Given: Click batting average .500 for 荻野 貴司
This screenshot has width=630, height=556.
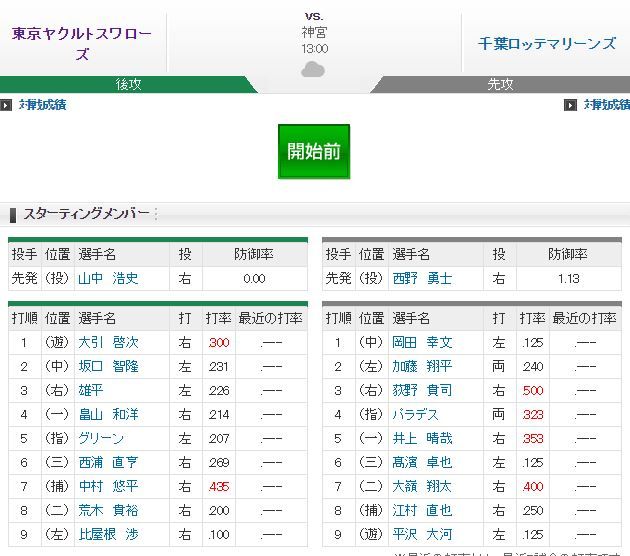Looking at the screenshot, I should (533, 391).
